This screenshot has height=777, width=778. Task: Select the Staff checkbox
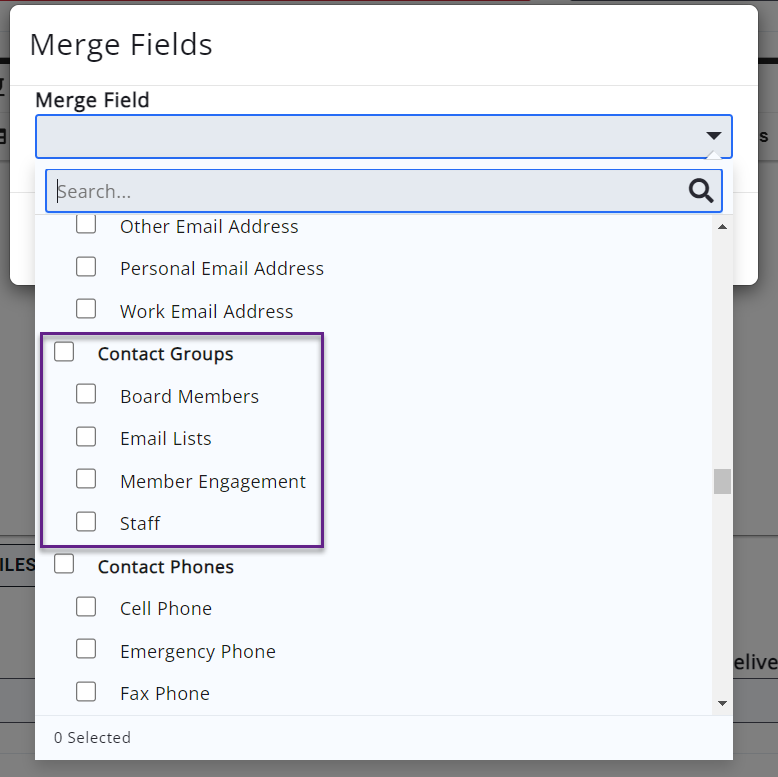click(86, 521)
